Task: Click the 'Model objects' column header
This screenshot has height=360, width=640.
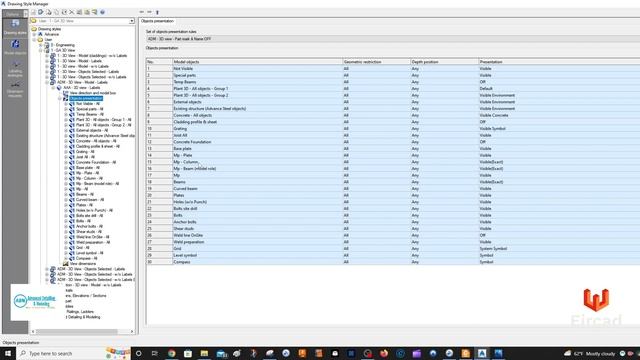Action: point(257,62)
